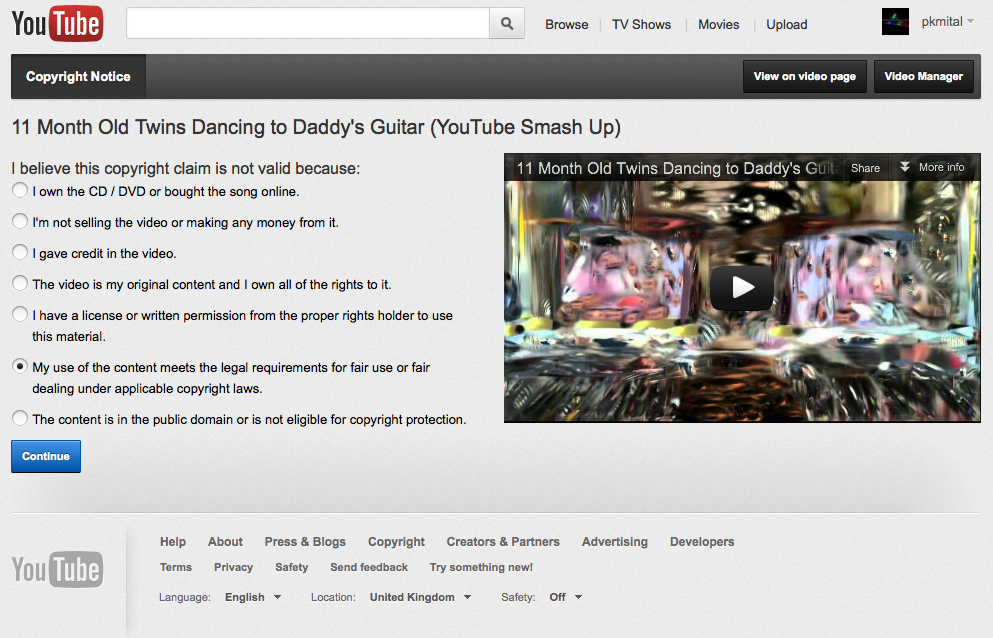993x638 pixels.
Task: Click into the YouTube search field
Action: 308,24
